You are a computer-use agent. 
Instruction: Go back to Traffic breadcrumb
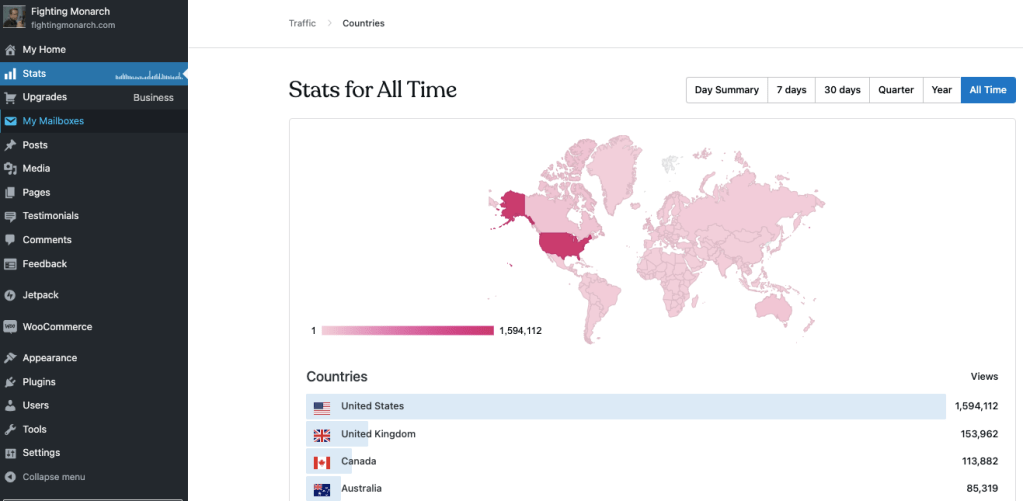(x=302, y=23)
